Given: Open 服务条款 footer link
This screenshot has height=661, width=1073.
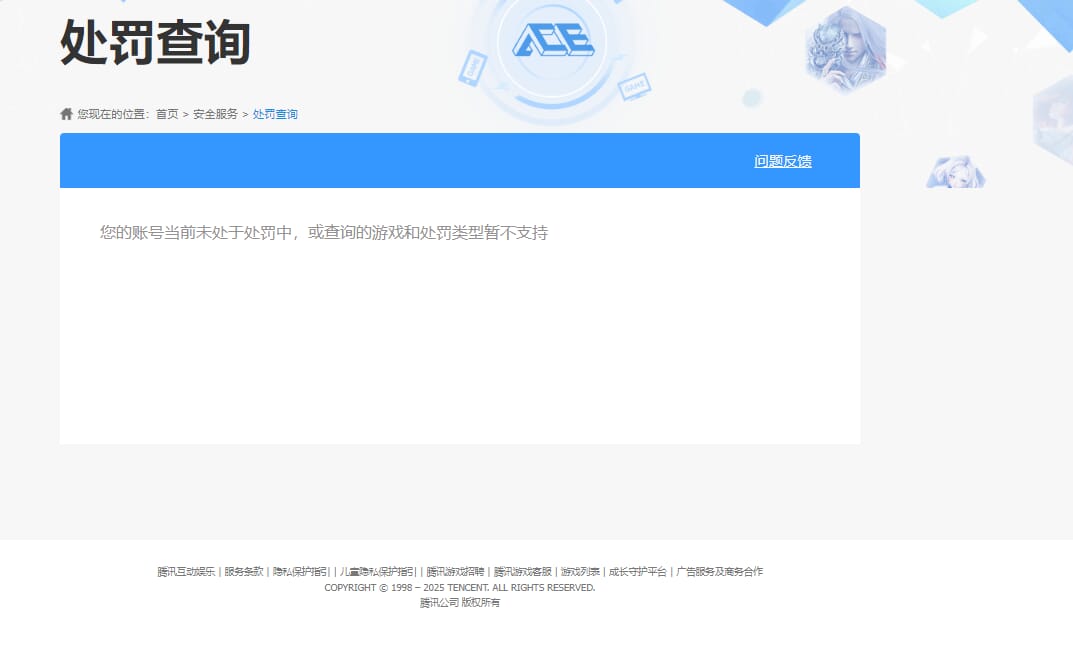Looking at the screenshot, I should click(x=244, y=571).
